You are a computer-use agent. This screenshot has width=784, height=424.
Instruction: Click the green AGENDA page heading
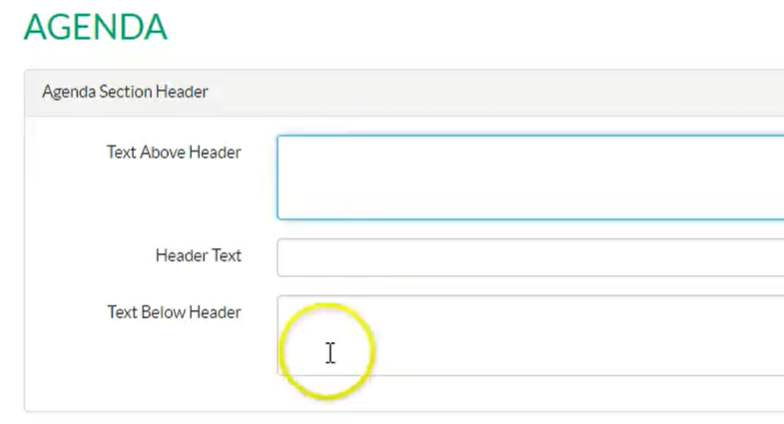[95, 27]
